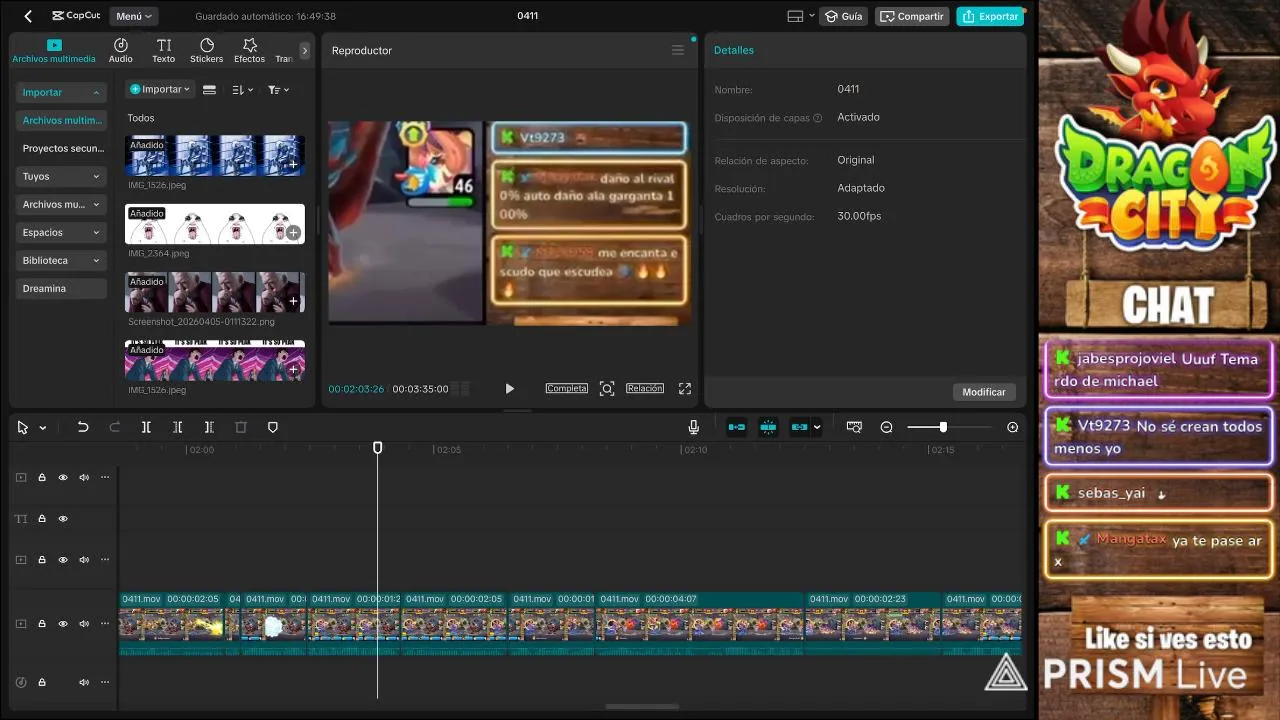Image resolution: width=1280 pixels, height=720 pixels.
Task: Click the delete-right trim tool
Action: coord(209,427)
